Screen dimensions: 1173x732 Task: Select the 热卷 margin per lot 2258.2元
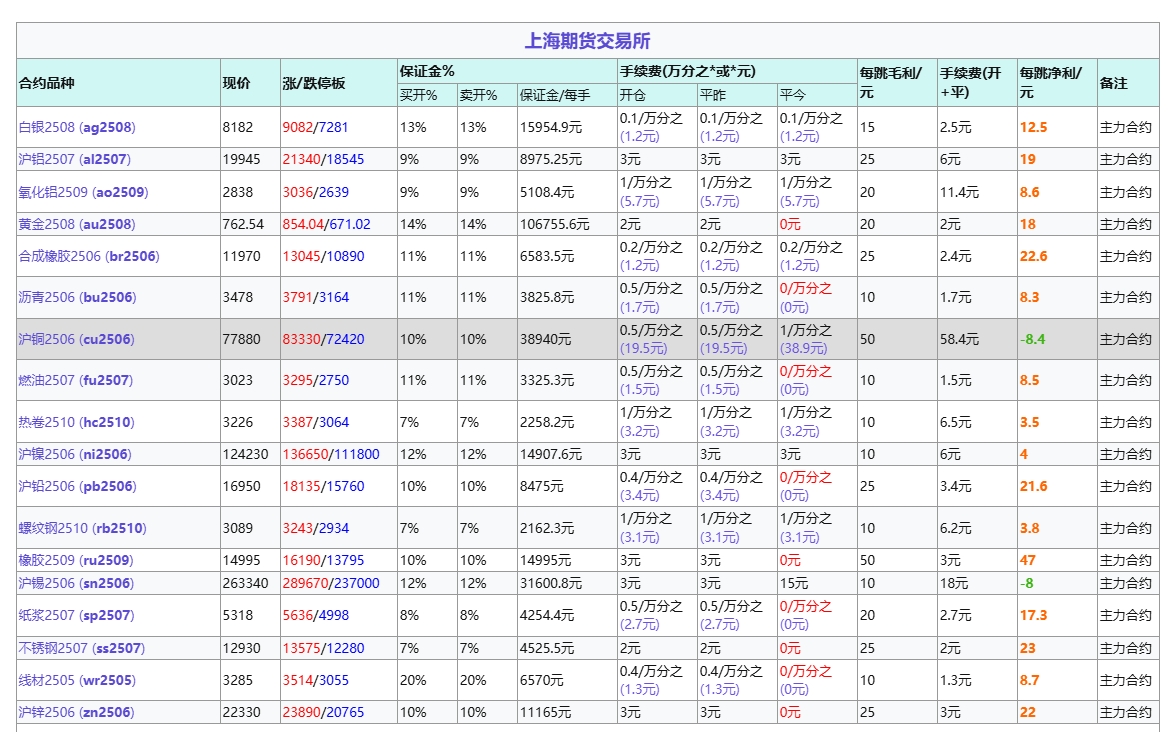coord(547,423)
